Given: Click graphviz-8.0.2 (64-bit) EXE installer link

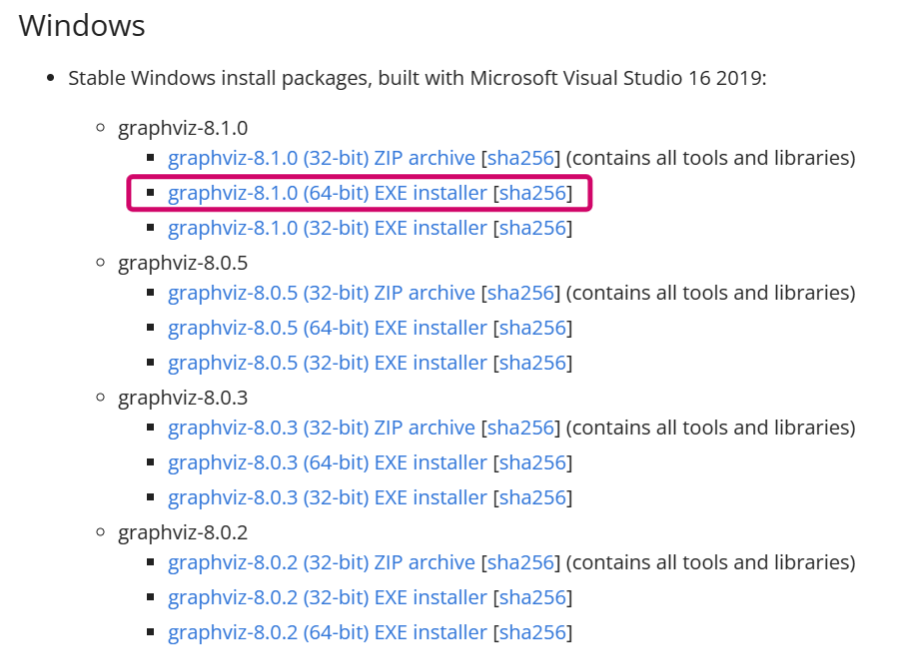Looking at the screenshot, I should click(327, 633).
